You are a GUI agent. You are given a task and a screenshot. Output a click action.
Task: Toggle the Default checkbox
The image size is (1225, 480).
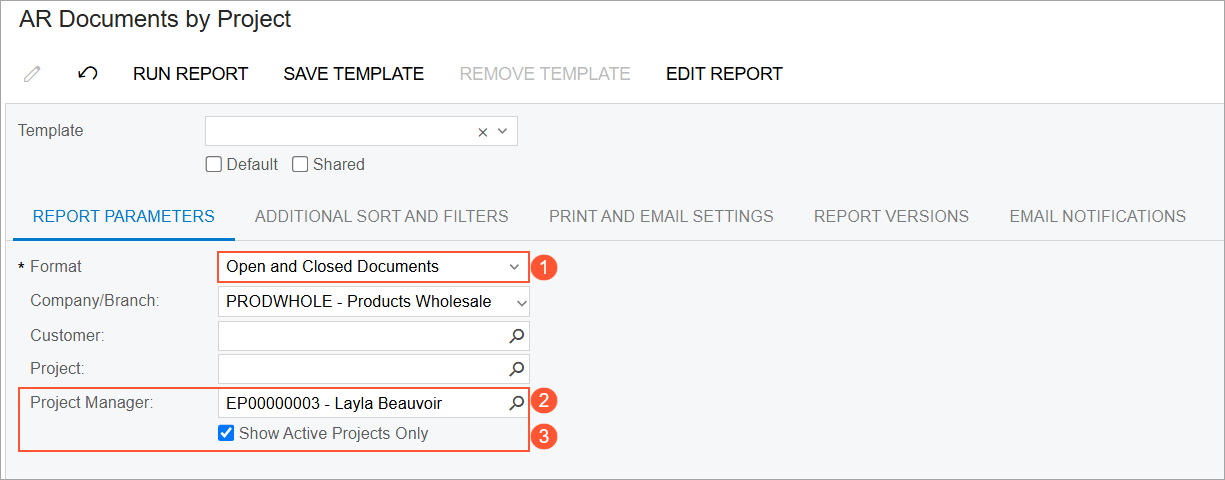coord(213,164)
